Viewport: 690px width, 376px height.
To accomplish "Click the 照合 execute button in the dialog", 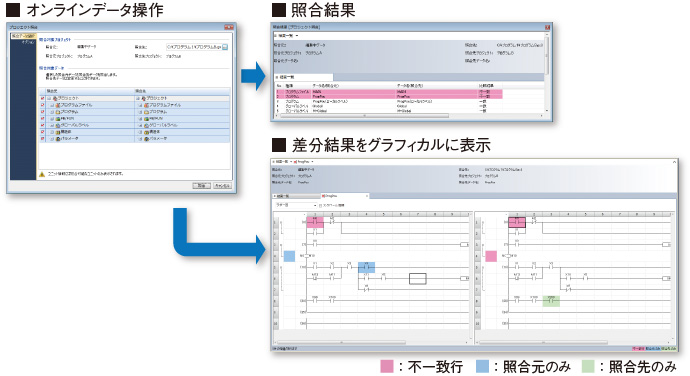I will (x=202, y=186).
